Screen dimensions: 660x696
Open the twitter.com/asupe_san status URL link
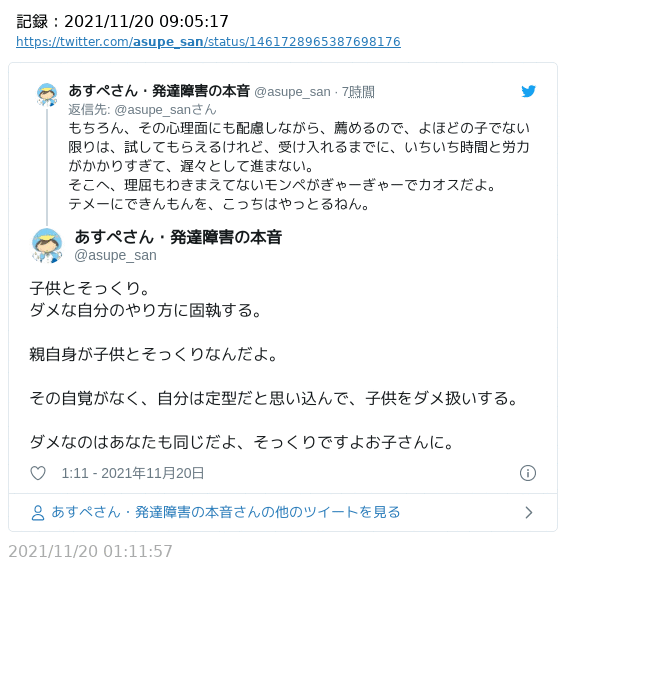click(x=209, y=42)
